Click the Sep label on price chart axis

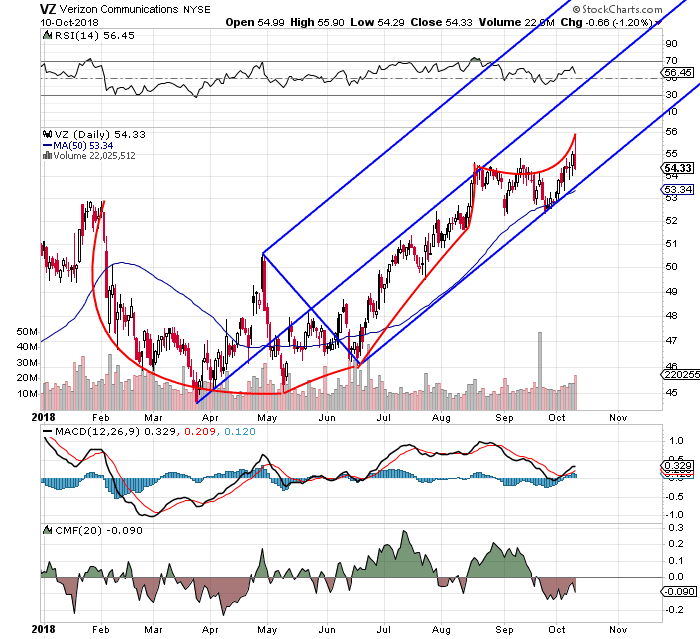(504, 418)
